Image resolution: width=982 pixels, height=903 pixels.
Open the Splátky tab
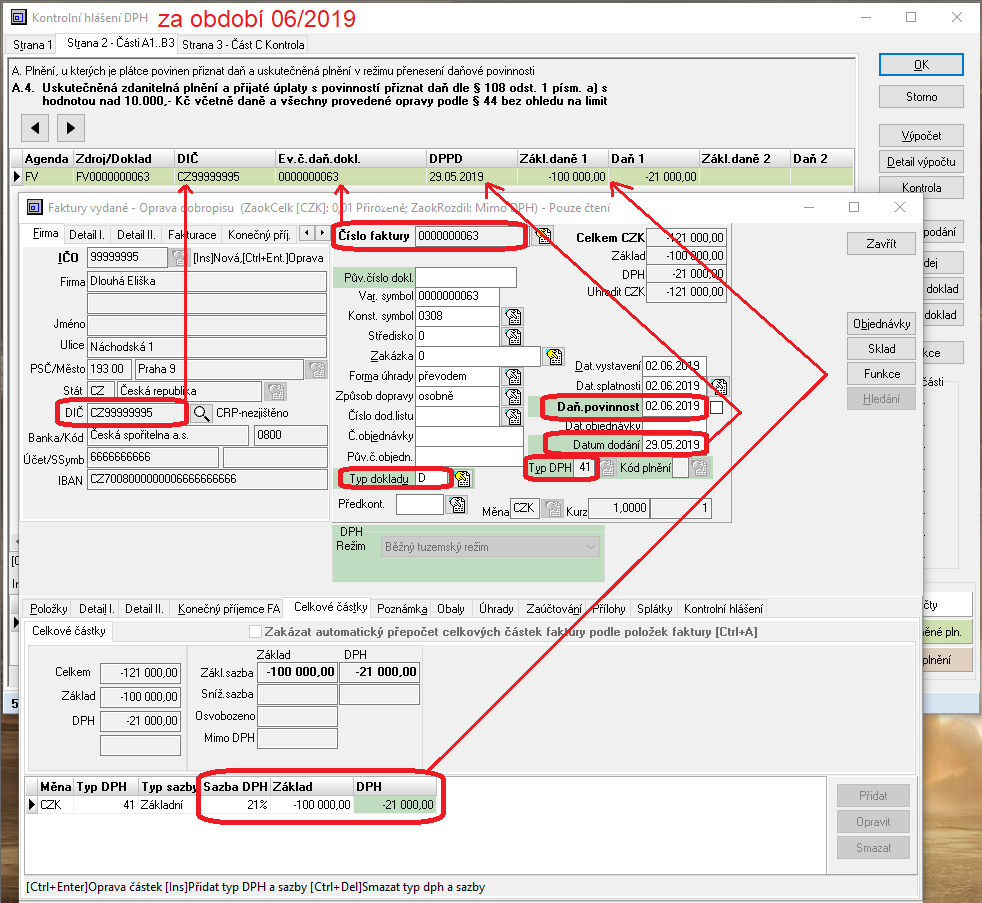coord(654,609)
